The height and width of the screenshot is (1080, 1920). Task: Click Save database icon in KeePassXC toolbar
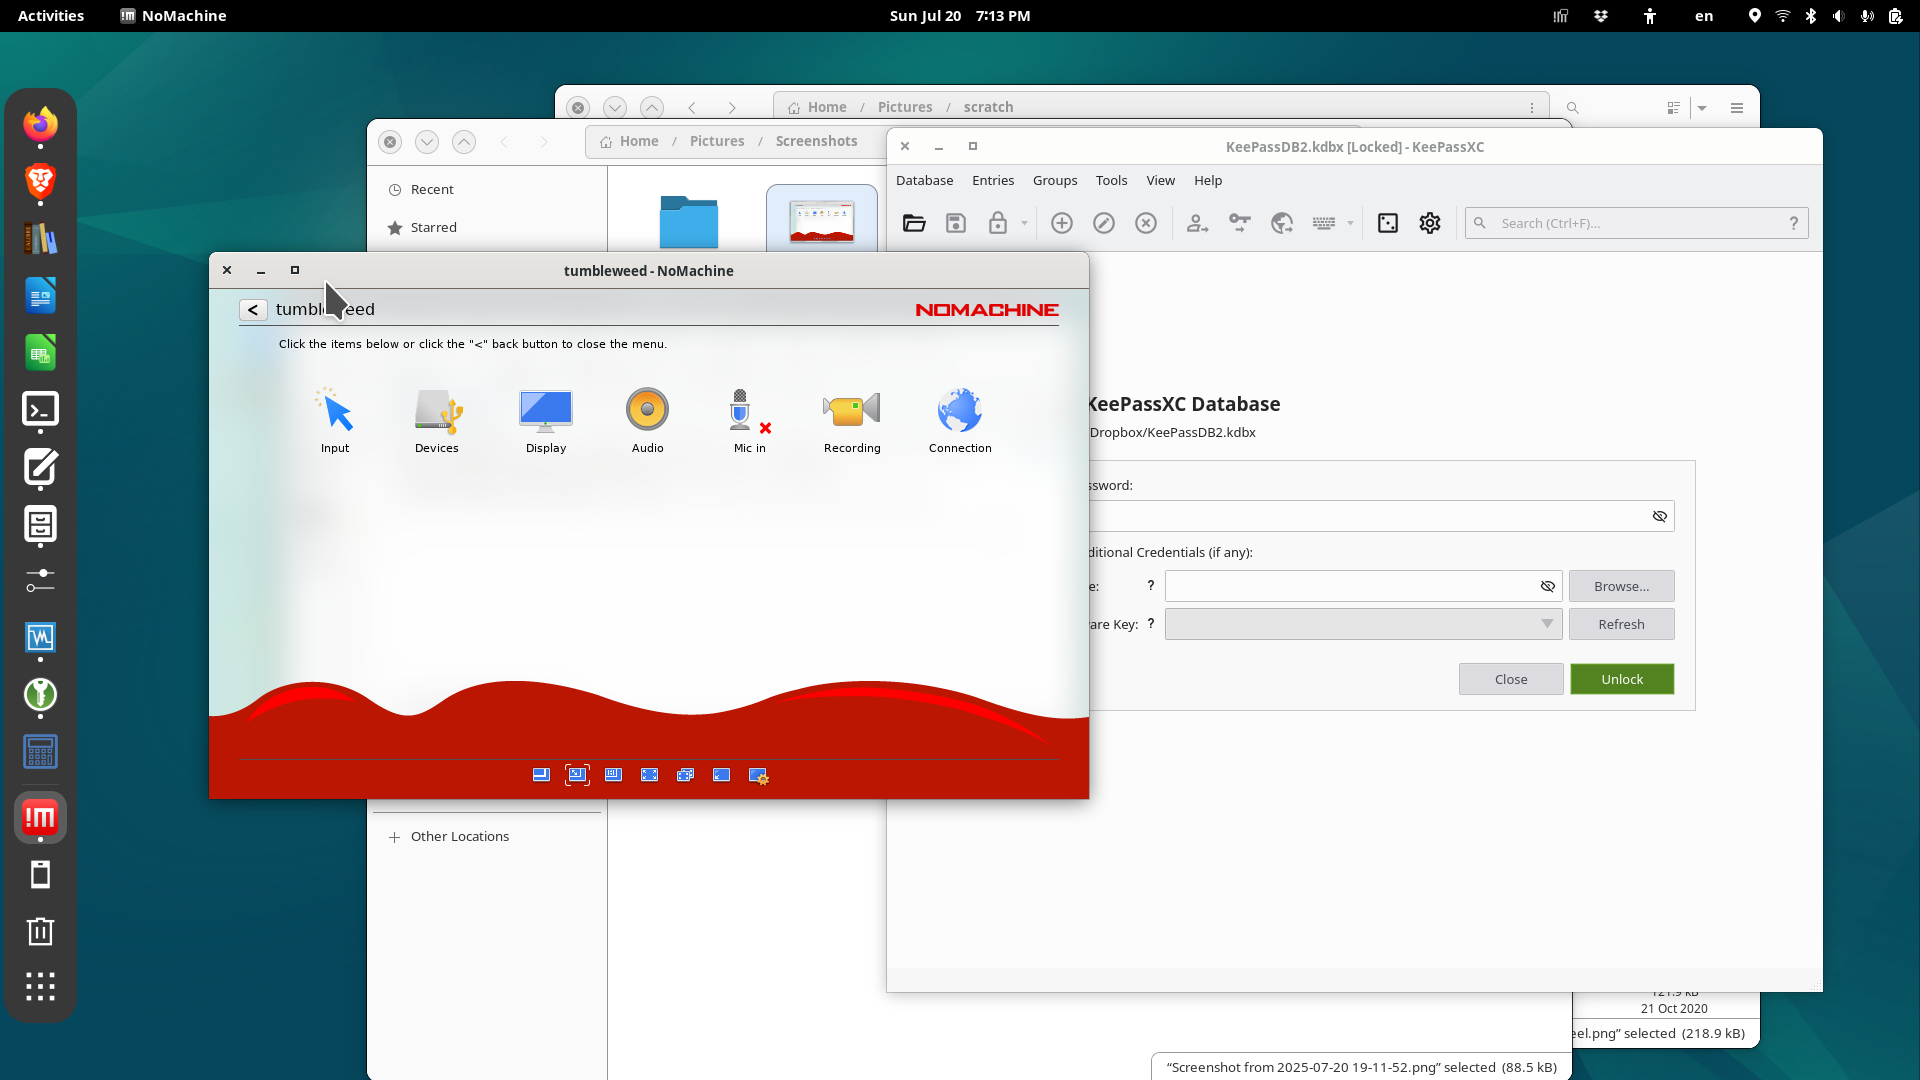tap(956, 223)
